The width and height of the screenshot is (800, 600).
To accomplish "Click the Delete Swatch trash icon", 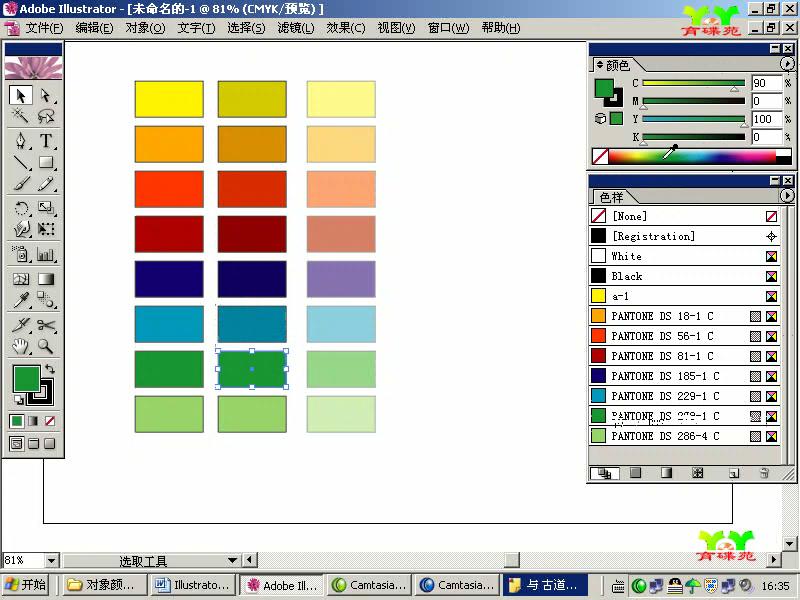I will click(x=764, y=473).
